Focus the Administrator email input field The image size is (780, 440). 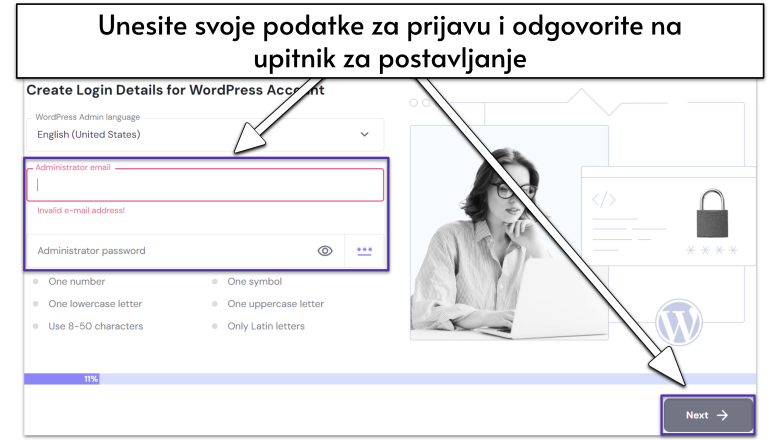click(x=205, y=185)
